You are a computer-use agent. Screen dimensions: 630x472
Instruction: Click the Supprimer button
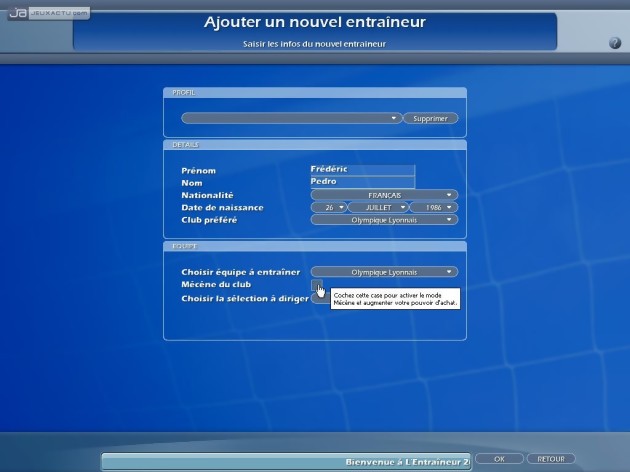[430, 119]
